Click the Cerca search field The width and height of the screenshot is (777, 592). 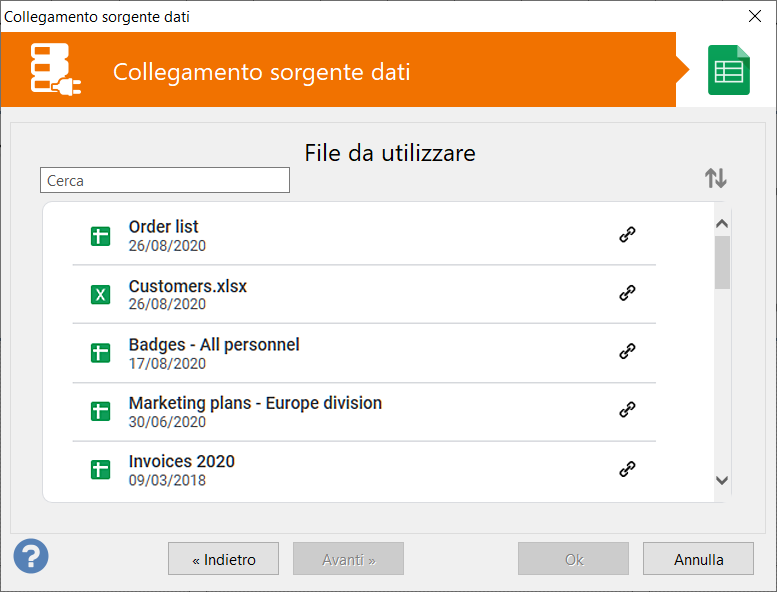click(x=165, y=180)
